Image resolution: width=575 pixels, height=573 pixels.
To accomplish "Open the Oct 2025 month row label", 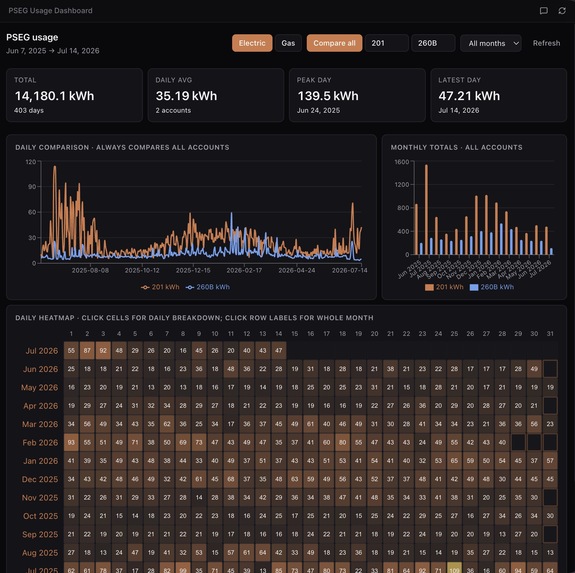I will [40, 516].
